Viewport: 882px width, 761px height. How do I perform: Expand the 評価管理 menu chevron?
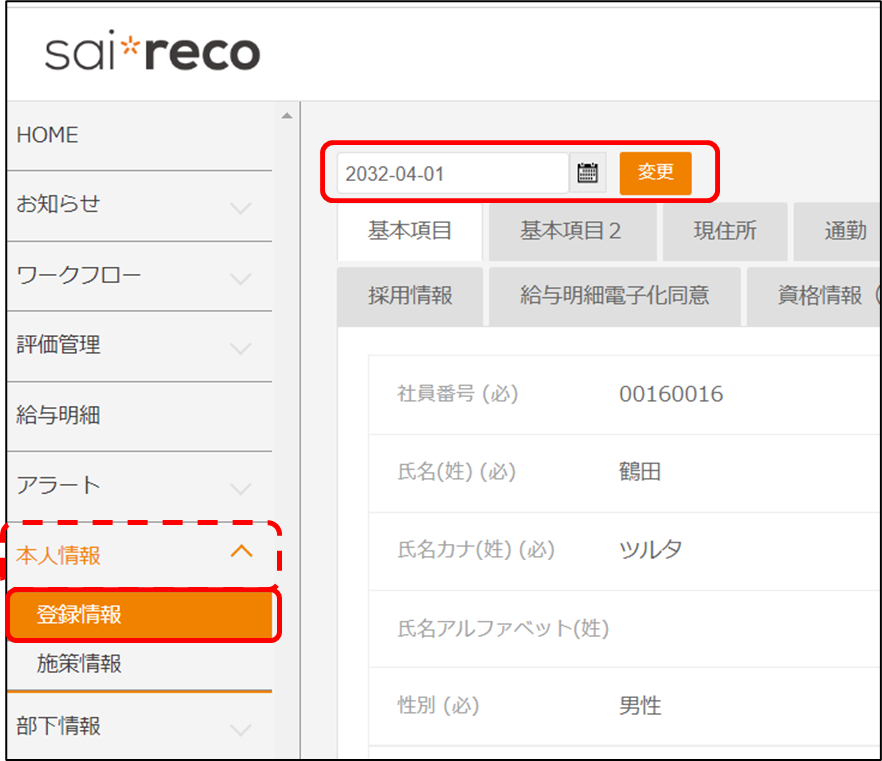tap(241, 348)
